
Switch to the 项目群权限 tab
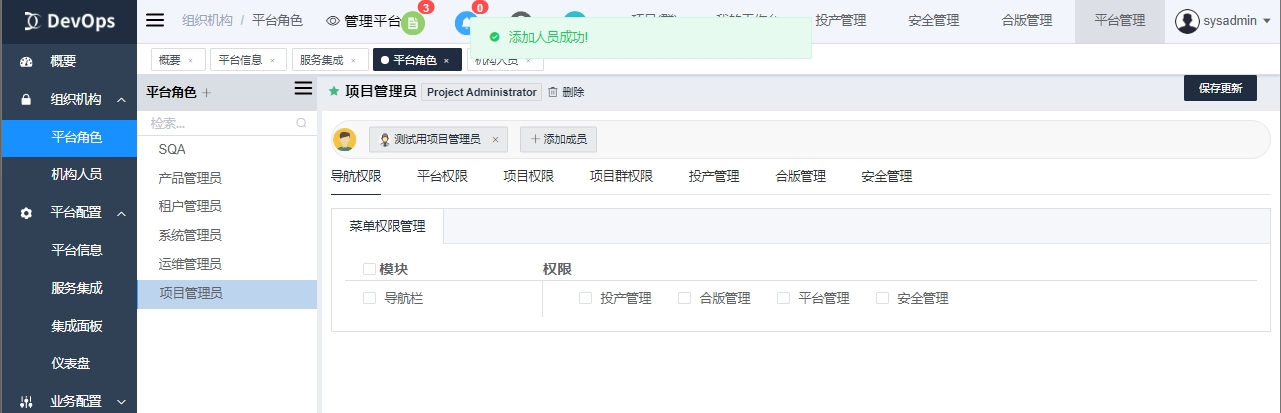tap(621, 176)
